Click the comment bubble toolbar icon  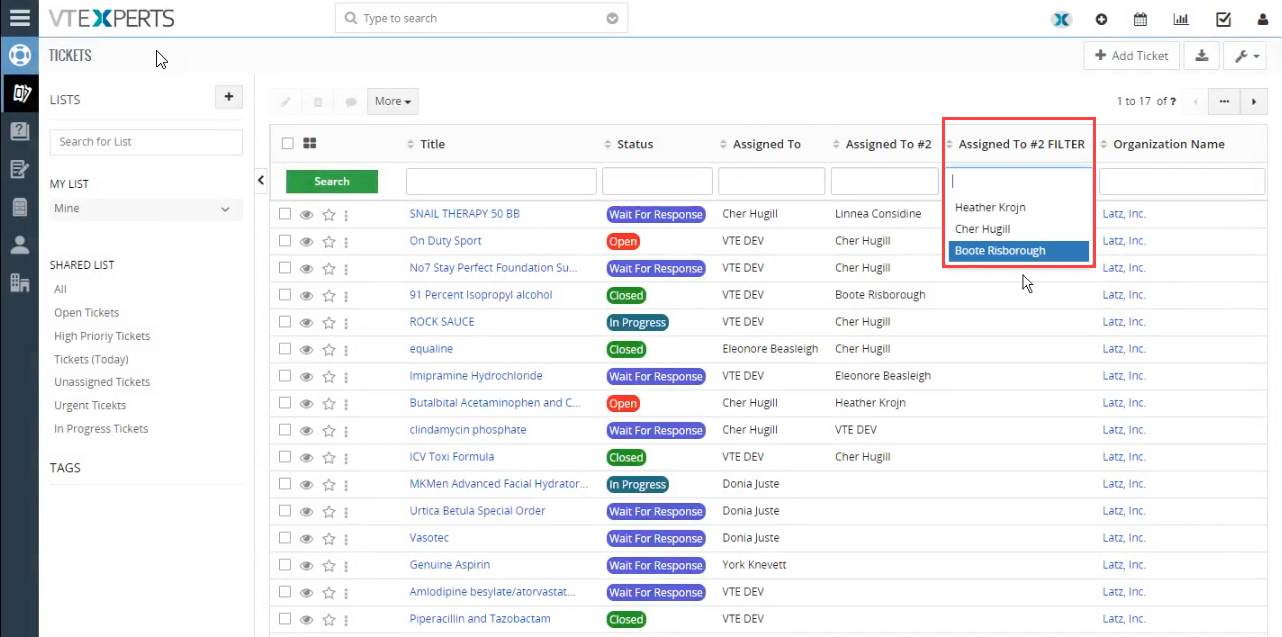(x=351, y=101)
